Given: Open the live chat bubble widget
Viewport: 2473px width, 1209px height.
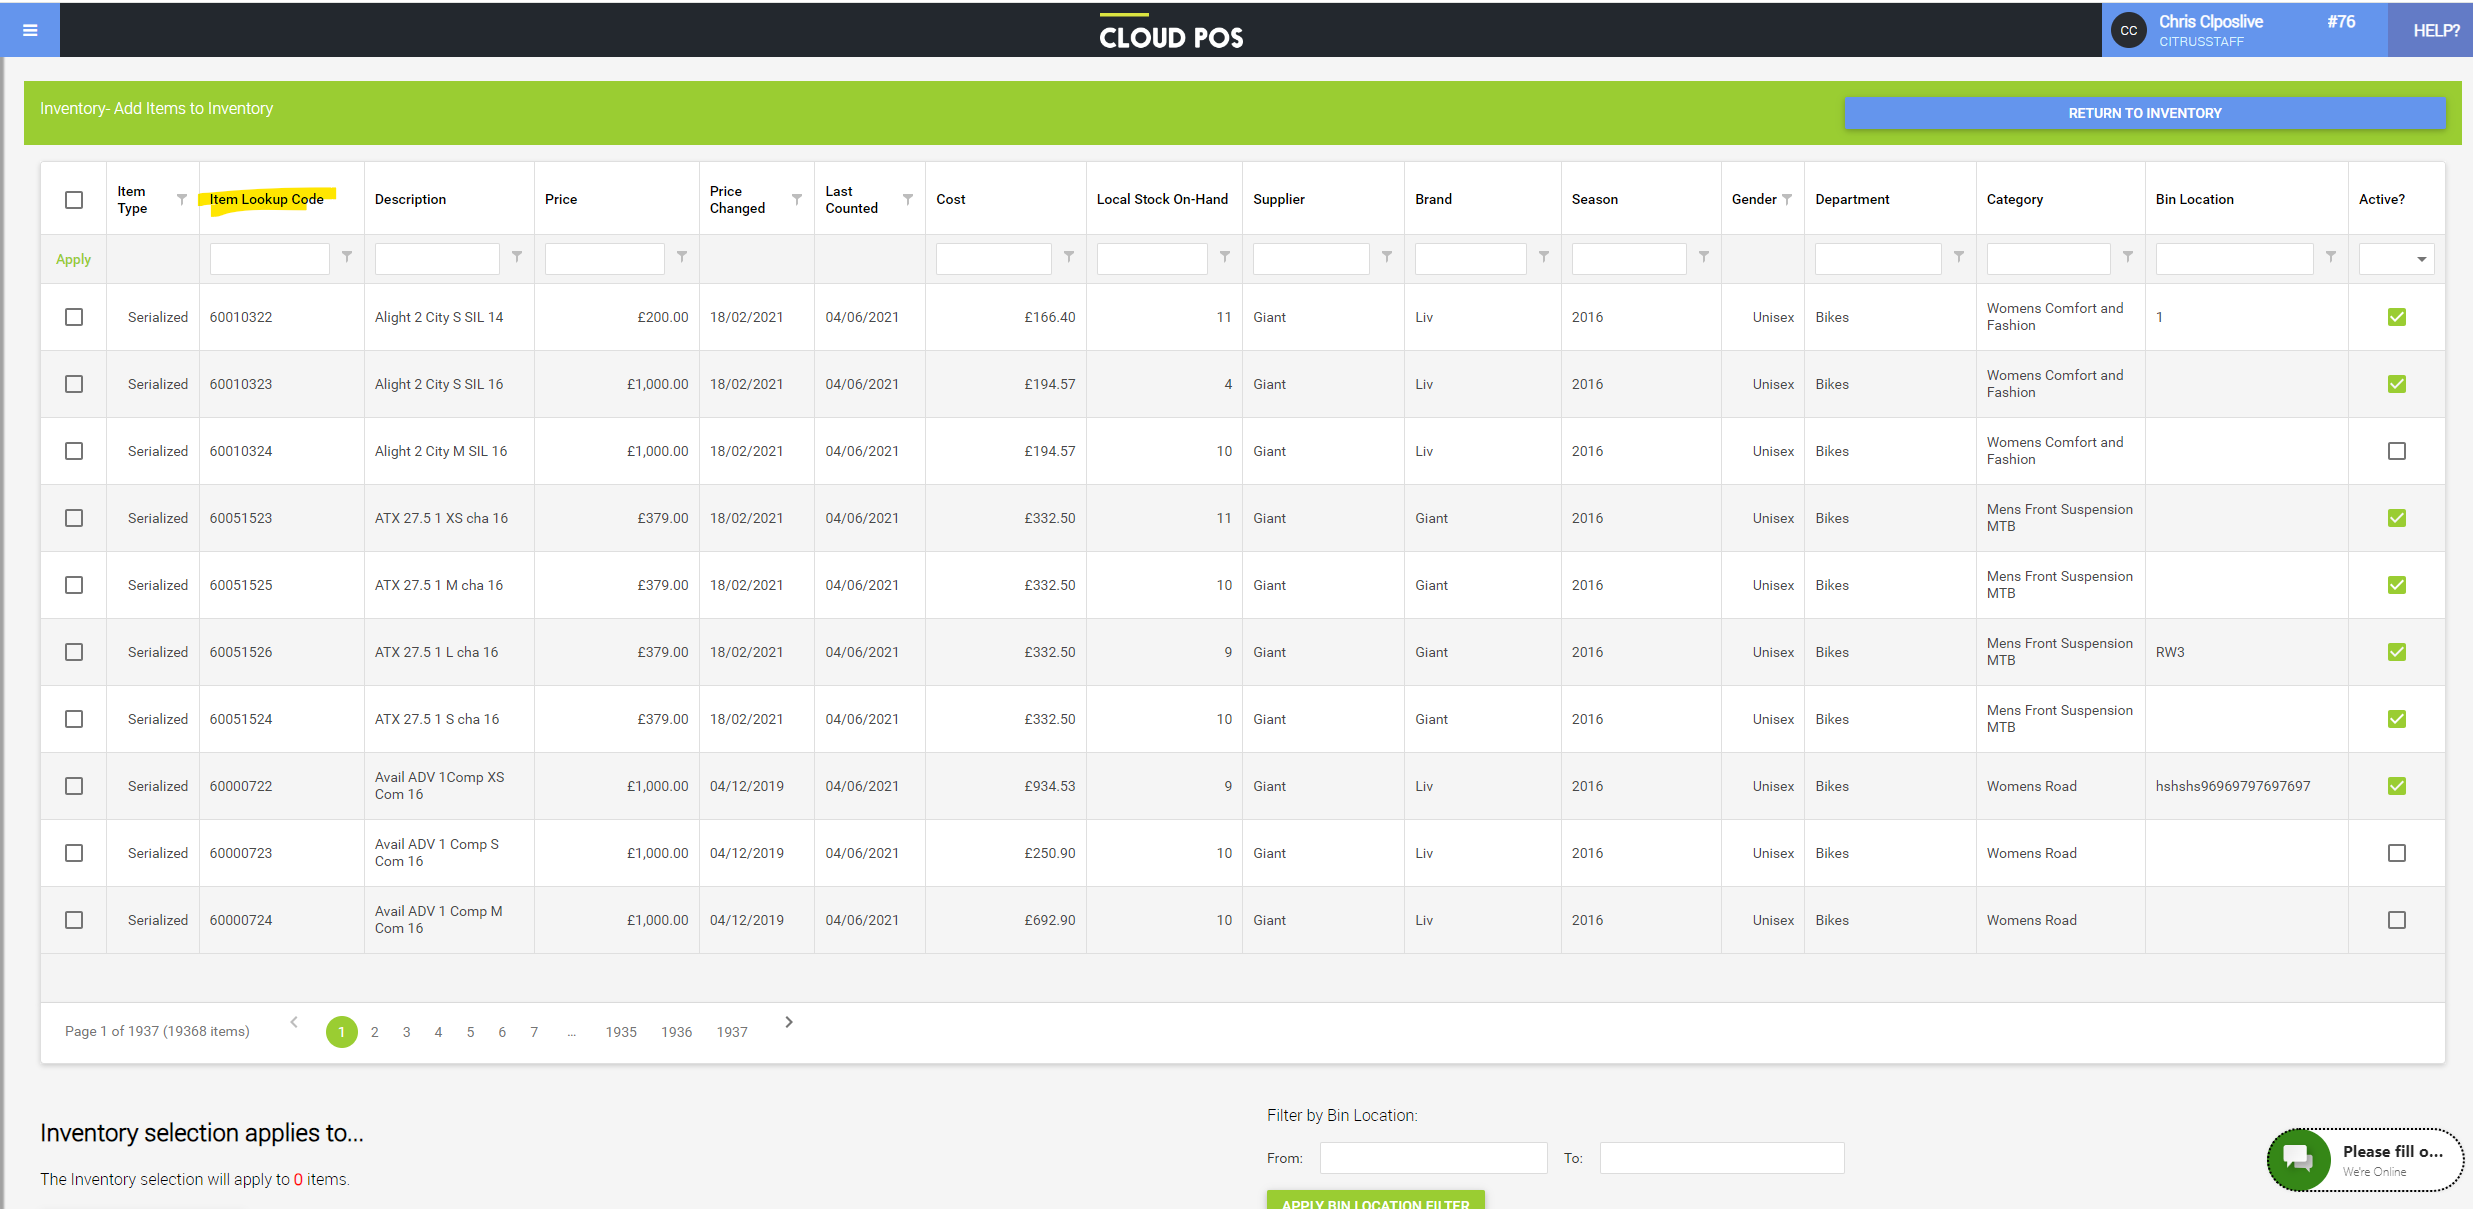Looking at the screenshot, I should [2365, 1160].
